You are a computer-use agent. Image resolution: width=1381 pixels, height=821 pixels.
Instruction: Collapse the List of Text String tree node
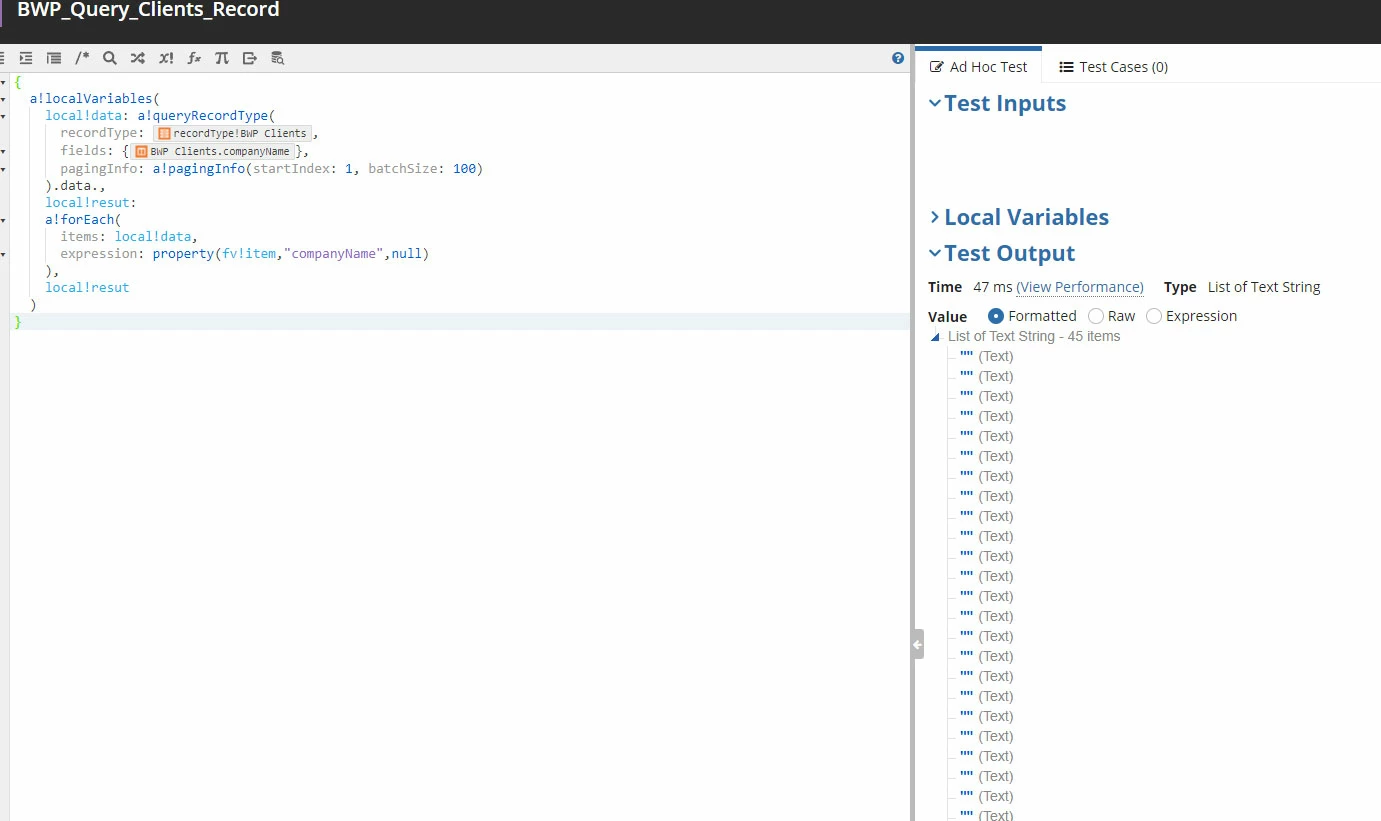click(936, 337)
